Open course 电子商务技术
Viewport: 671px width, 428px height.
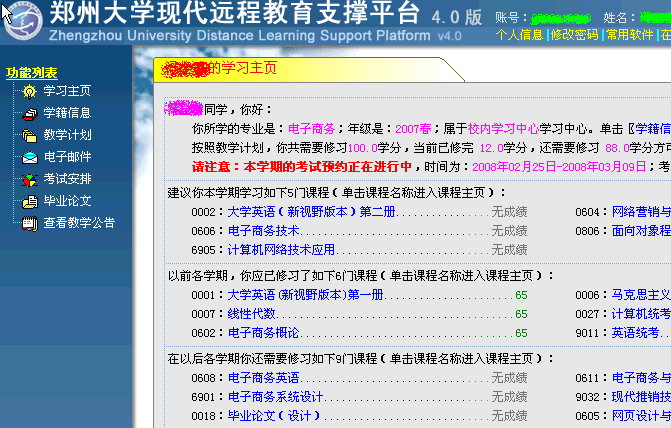tap(263, 231)
